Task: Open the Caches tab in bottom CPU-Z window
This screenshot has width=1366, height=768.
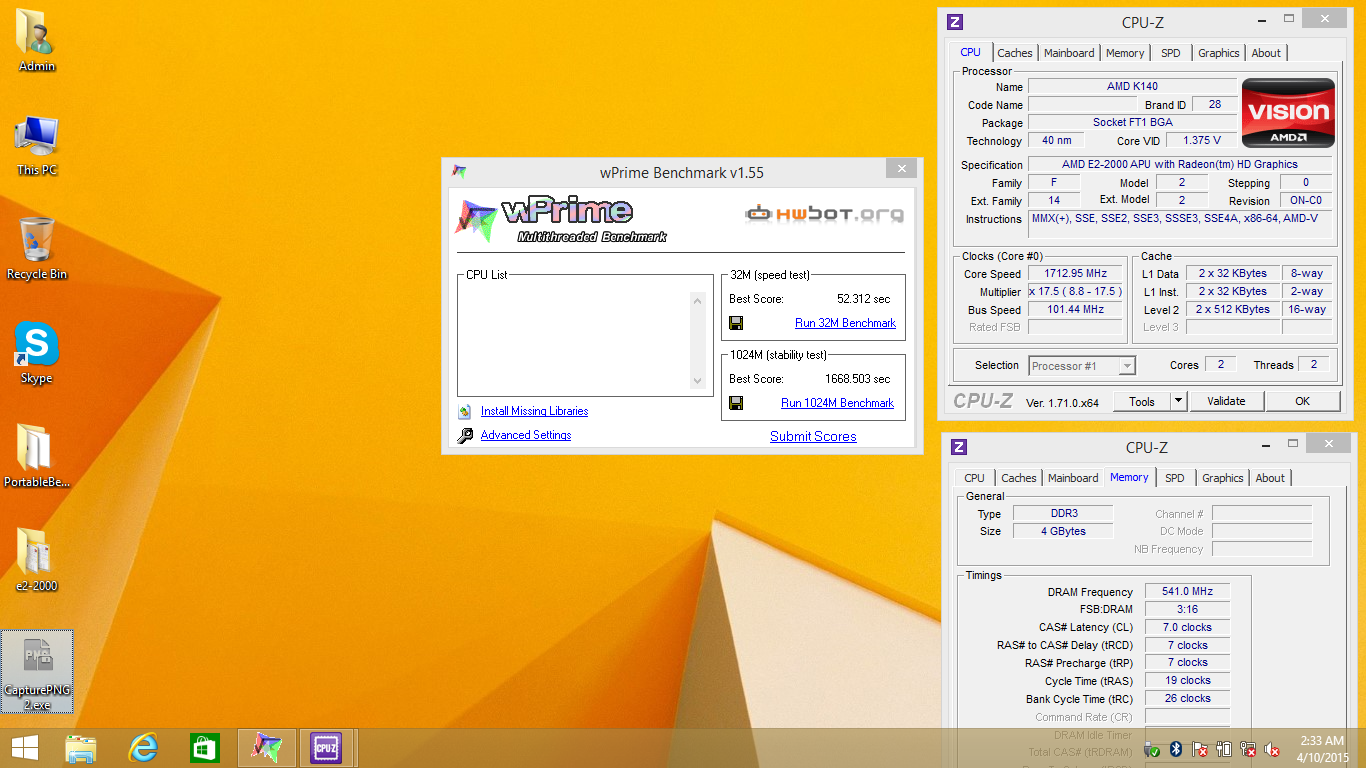Action: [x=1019, y=478]
